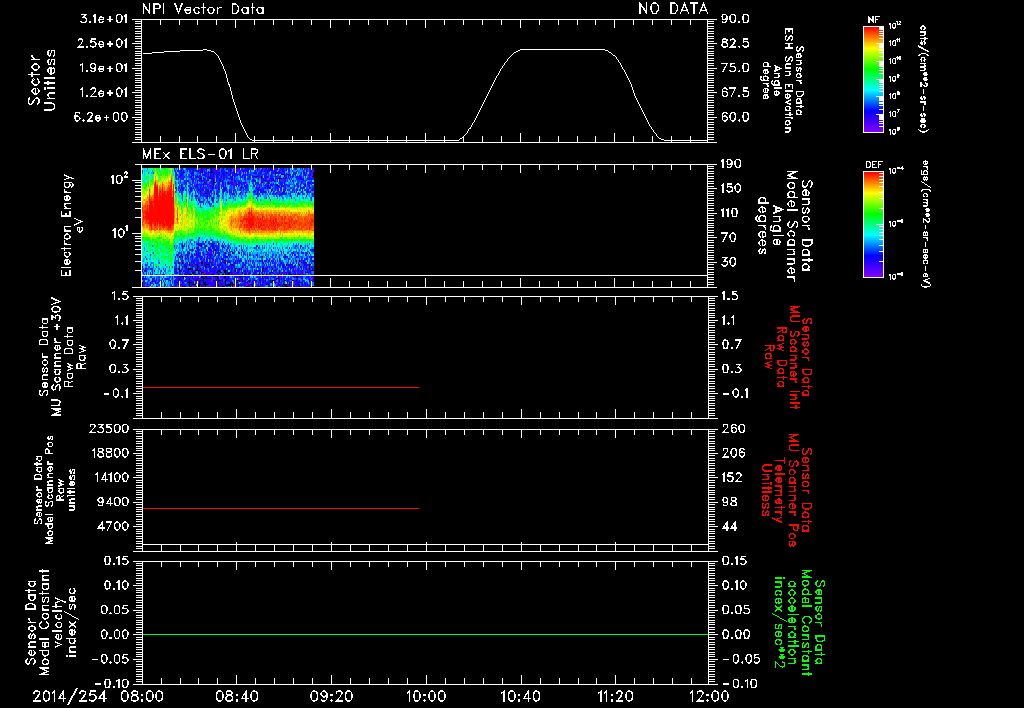Click the ESH Sun Elevation Angle axis title
The height and width of the screenshot is (708, 1024).
[782, 81]
